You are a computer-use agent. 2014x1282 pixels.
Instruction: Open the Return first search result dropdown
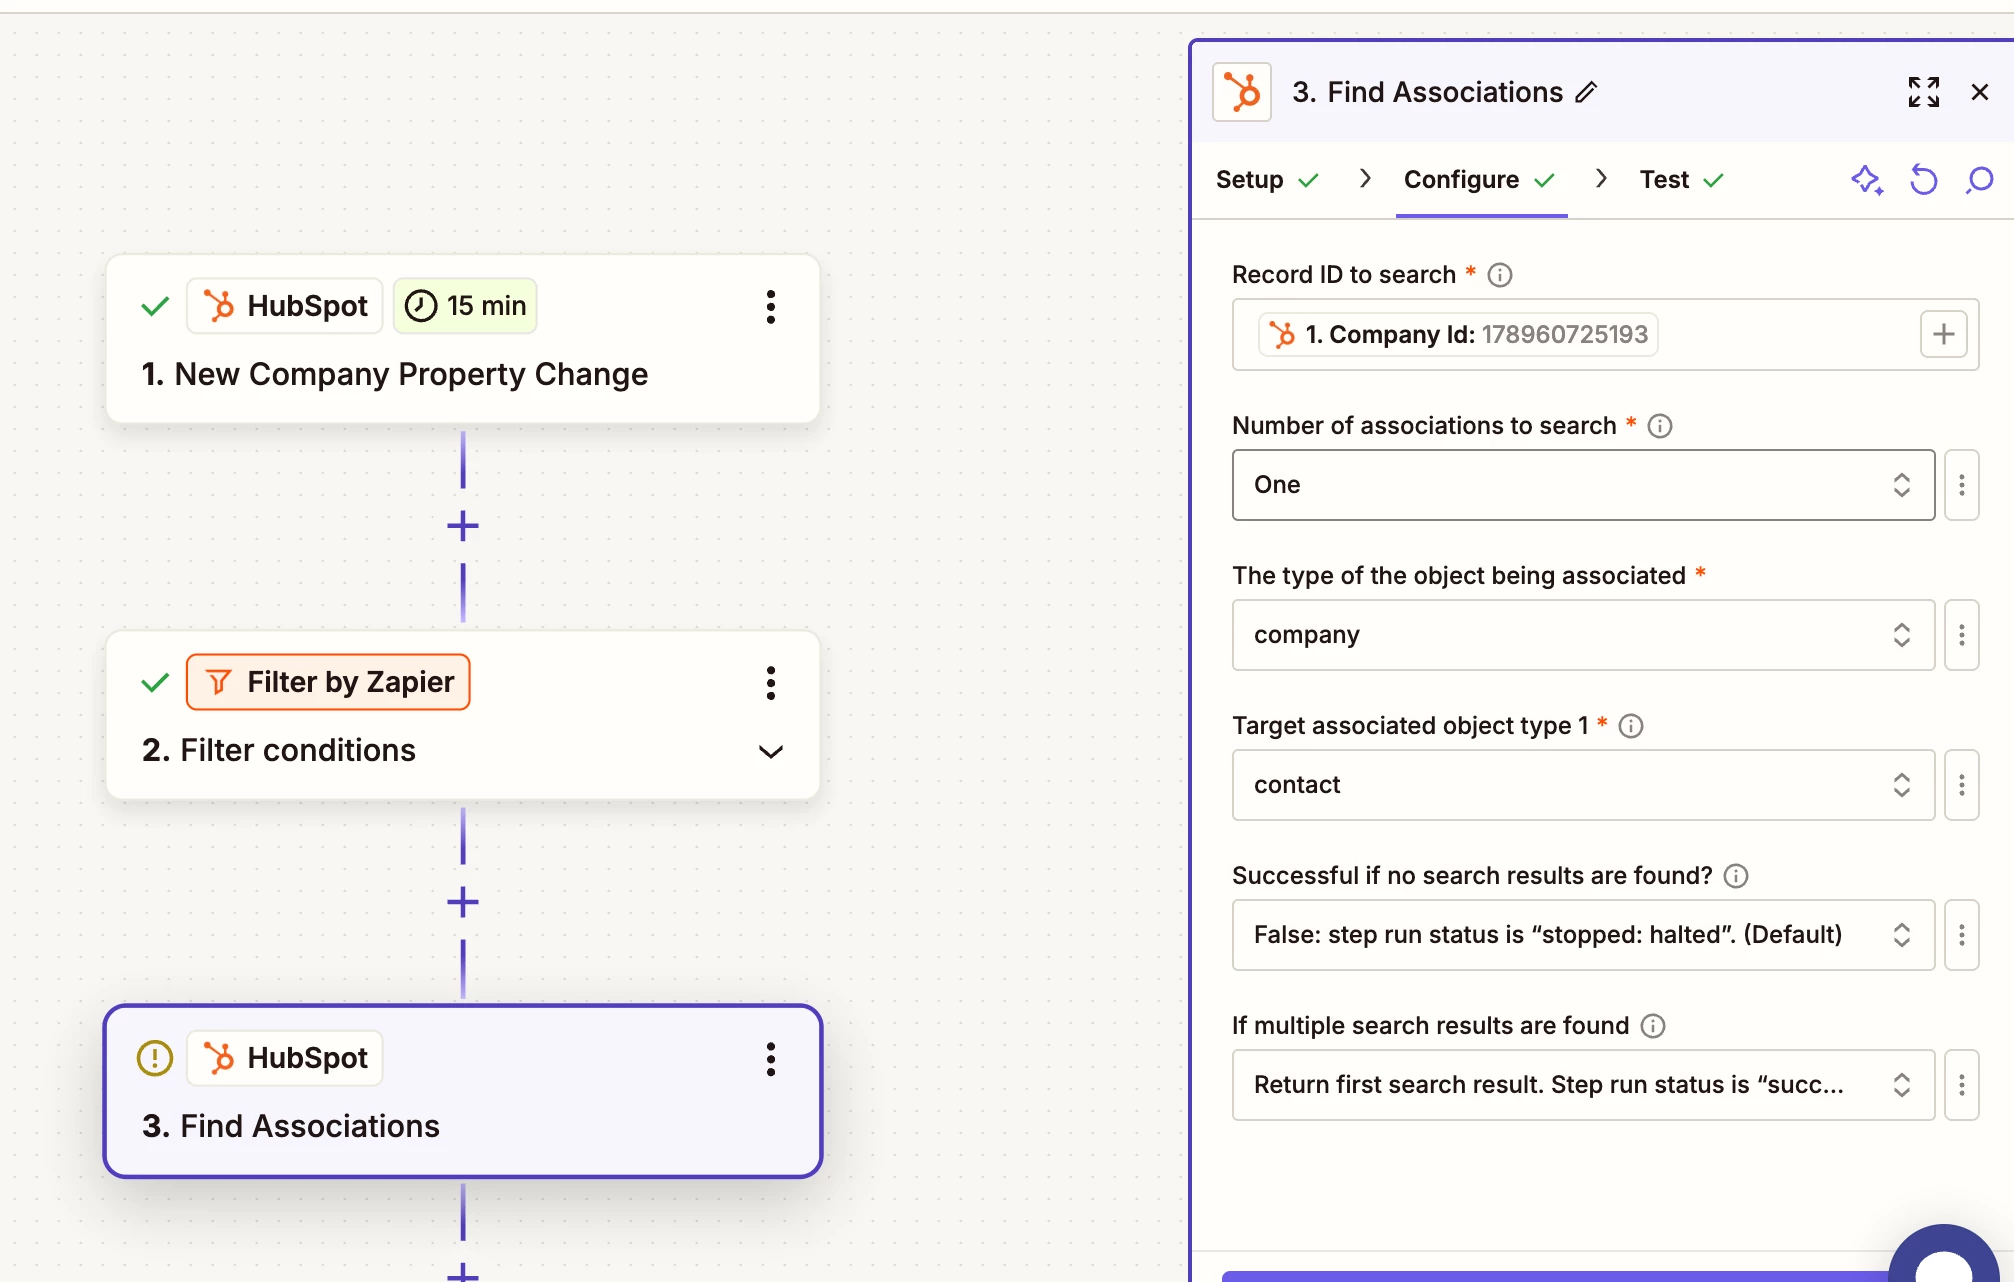1583,1085
